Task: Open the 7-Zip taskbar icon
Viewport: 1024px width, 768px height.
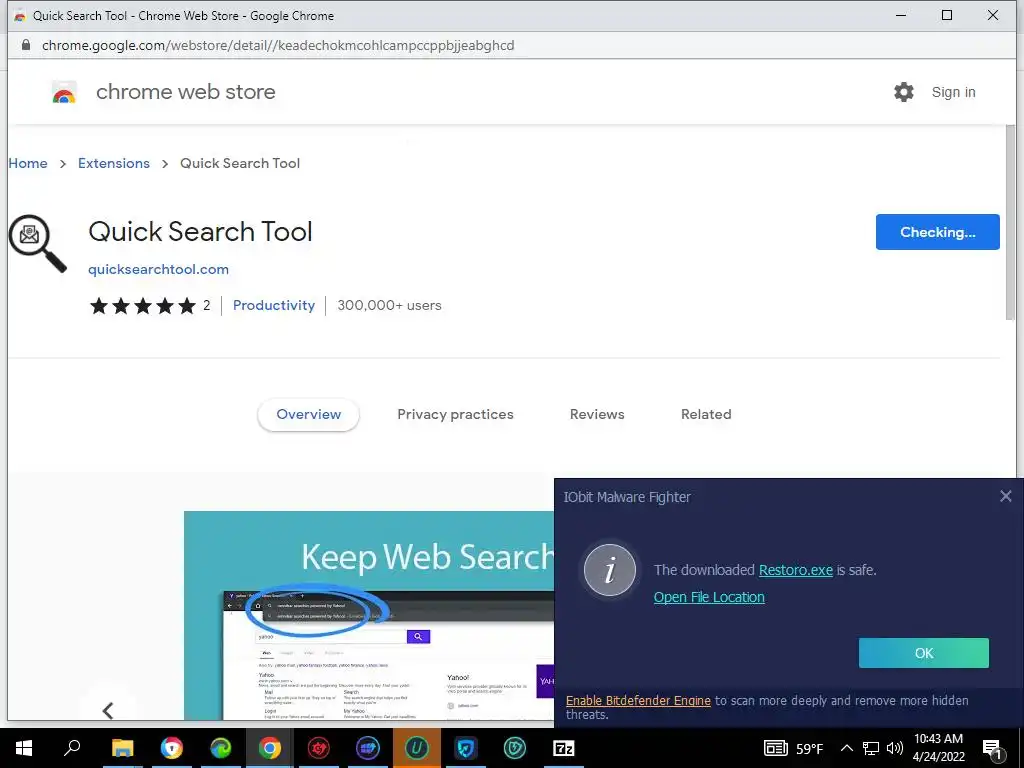Action: click(x=564, y=748)
